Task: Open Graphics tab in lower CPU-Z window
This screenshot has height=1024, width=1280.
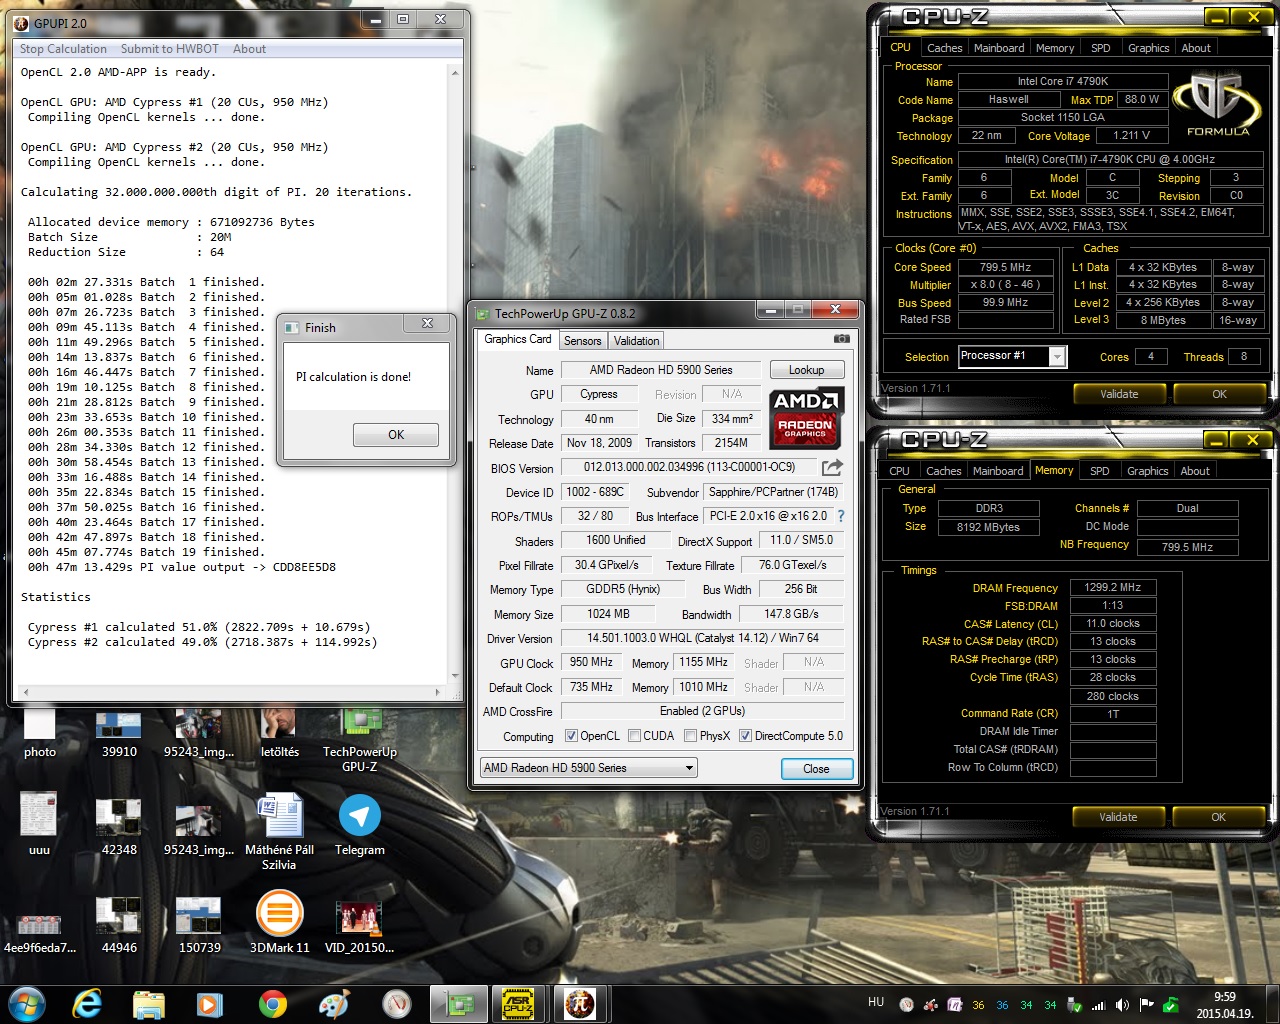Action: pyautogui.click(x=1148, y=471)
